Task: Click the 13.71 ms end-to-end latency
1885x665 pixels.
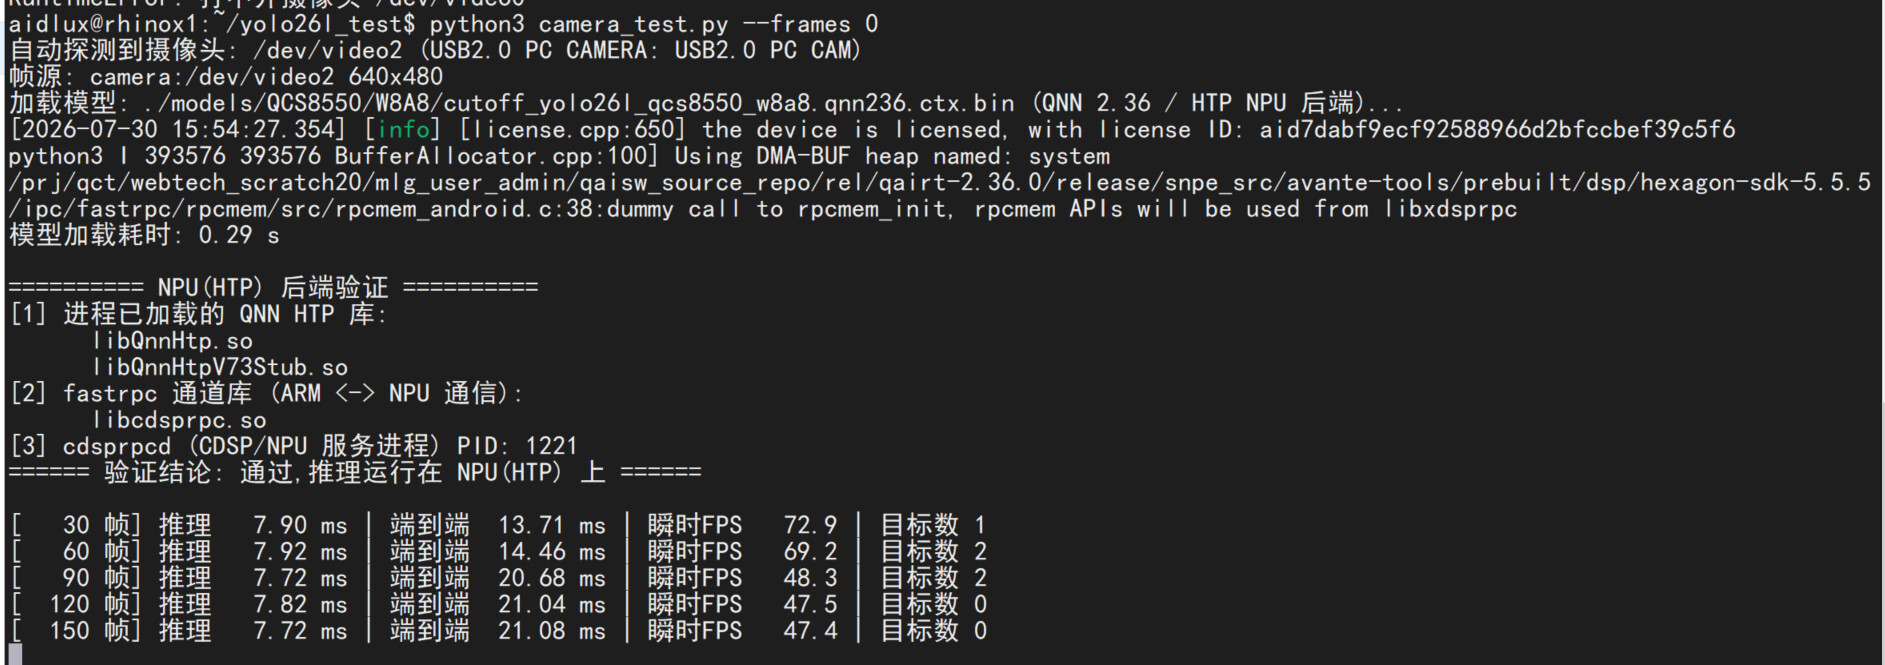Action: pyautogui.click(x=552, y=525)
